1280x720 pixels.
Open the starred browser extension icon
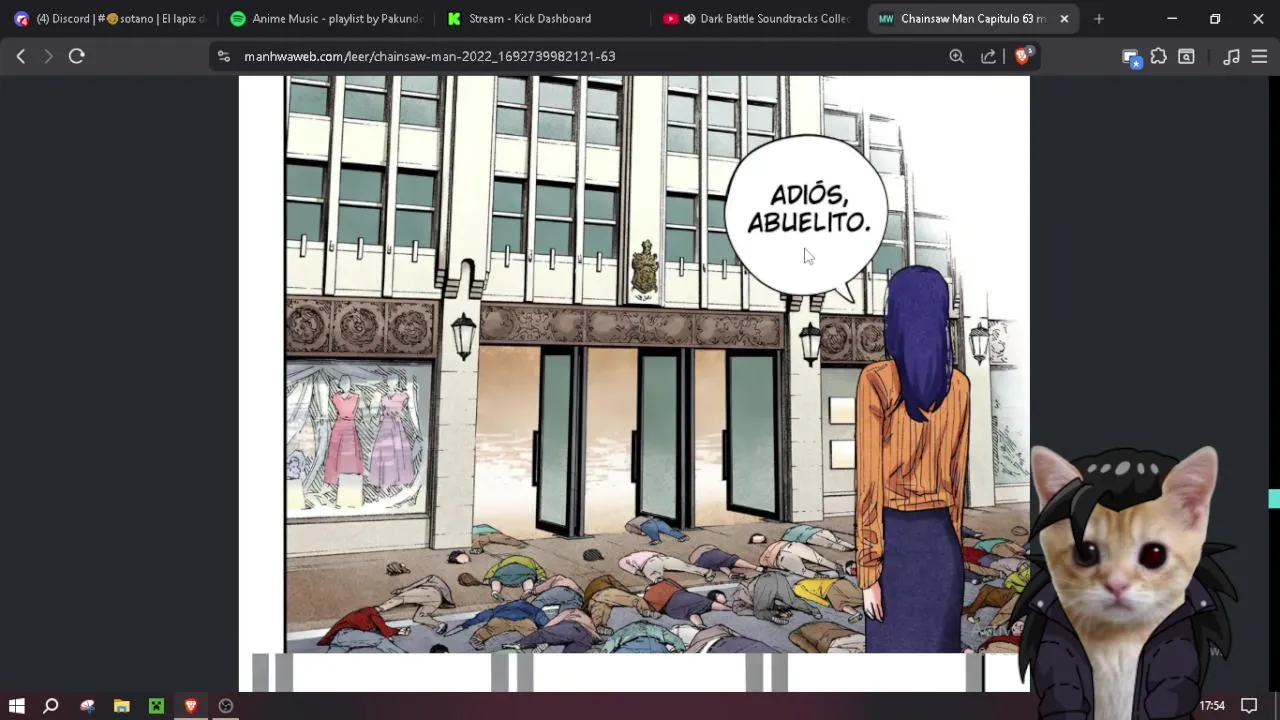tap(1131, 58)
